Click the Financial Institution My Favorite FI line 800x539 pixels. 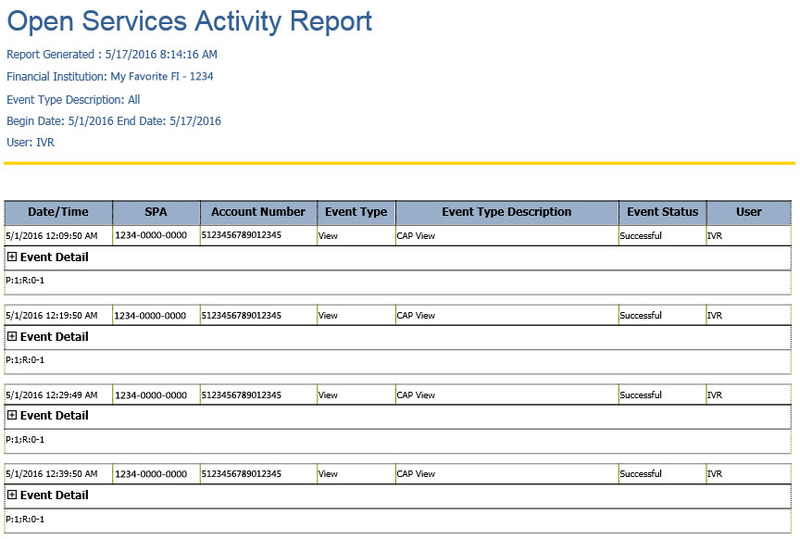110,76
